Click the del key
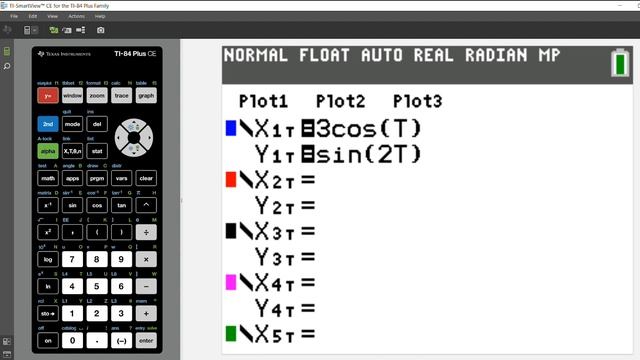This screenshot has height=360, width=640. (97, 124)
